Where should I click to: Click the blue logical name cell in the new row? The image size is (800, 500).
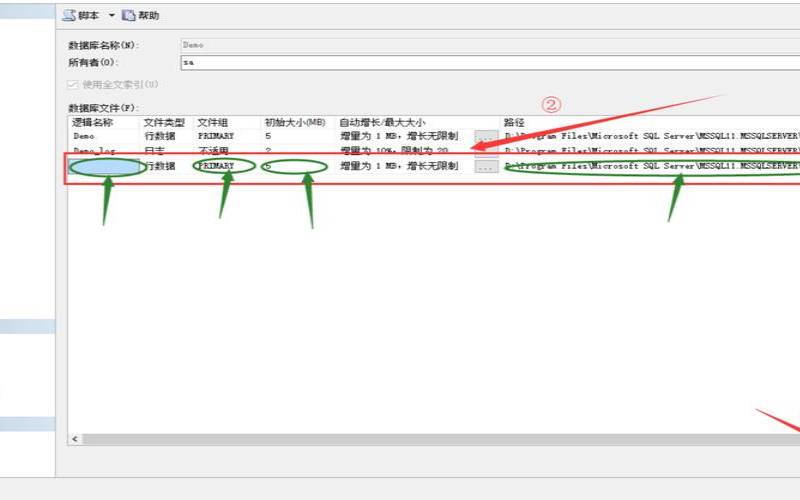click(105, 166)
